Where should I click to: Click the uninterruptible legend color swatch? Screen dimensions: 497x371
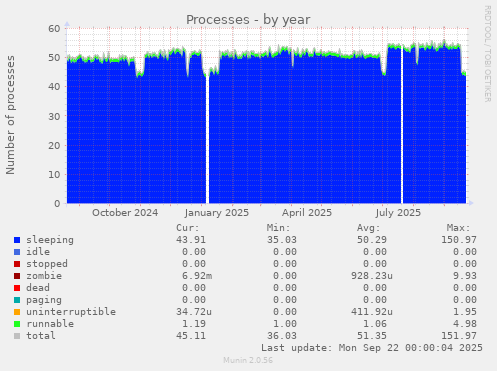(17, 312)
